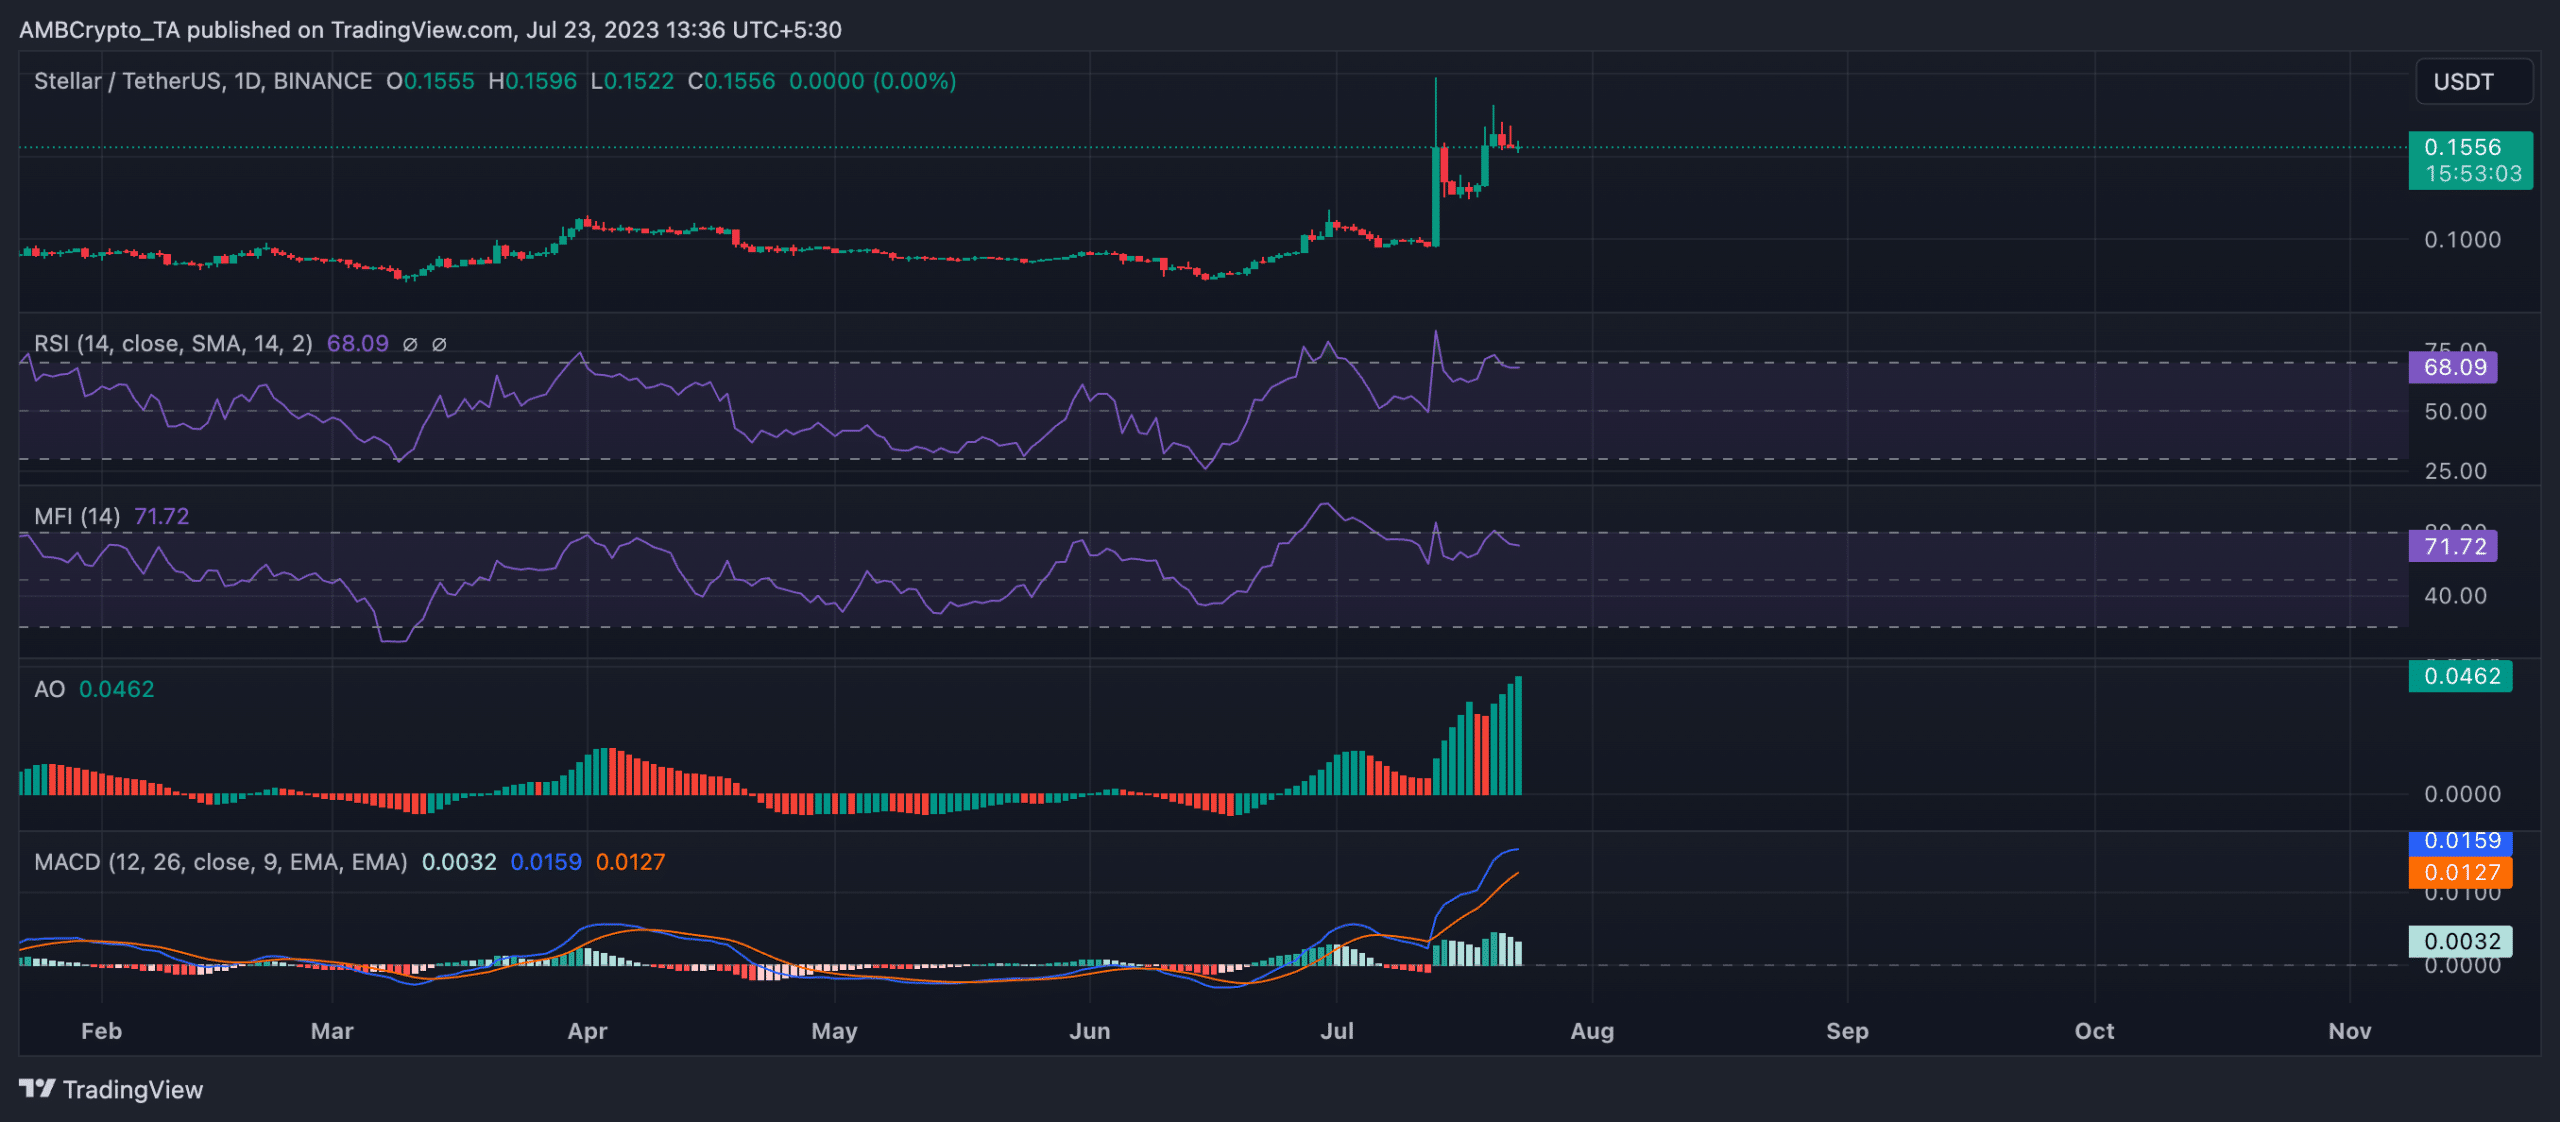Click the purple 68.09 RSI axis label
Image resolution: width=2560 pixels, height=1122 pixels.
[2453, 367]
